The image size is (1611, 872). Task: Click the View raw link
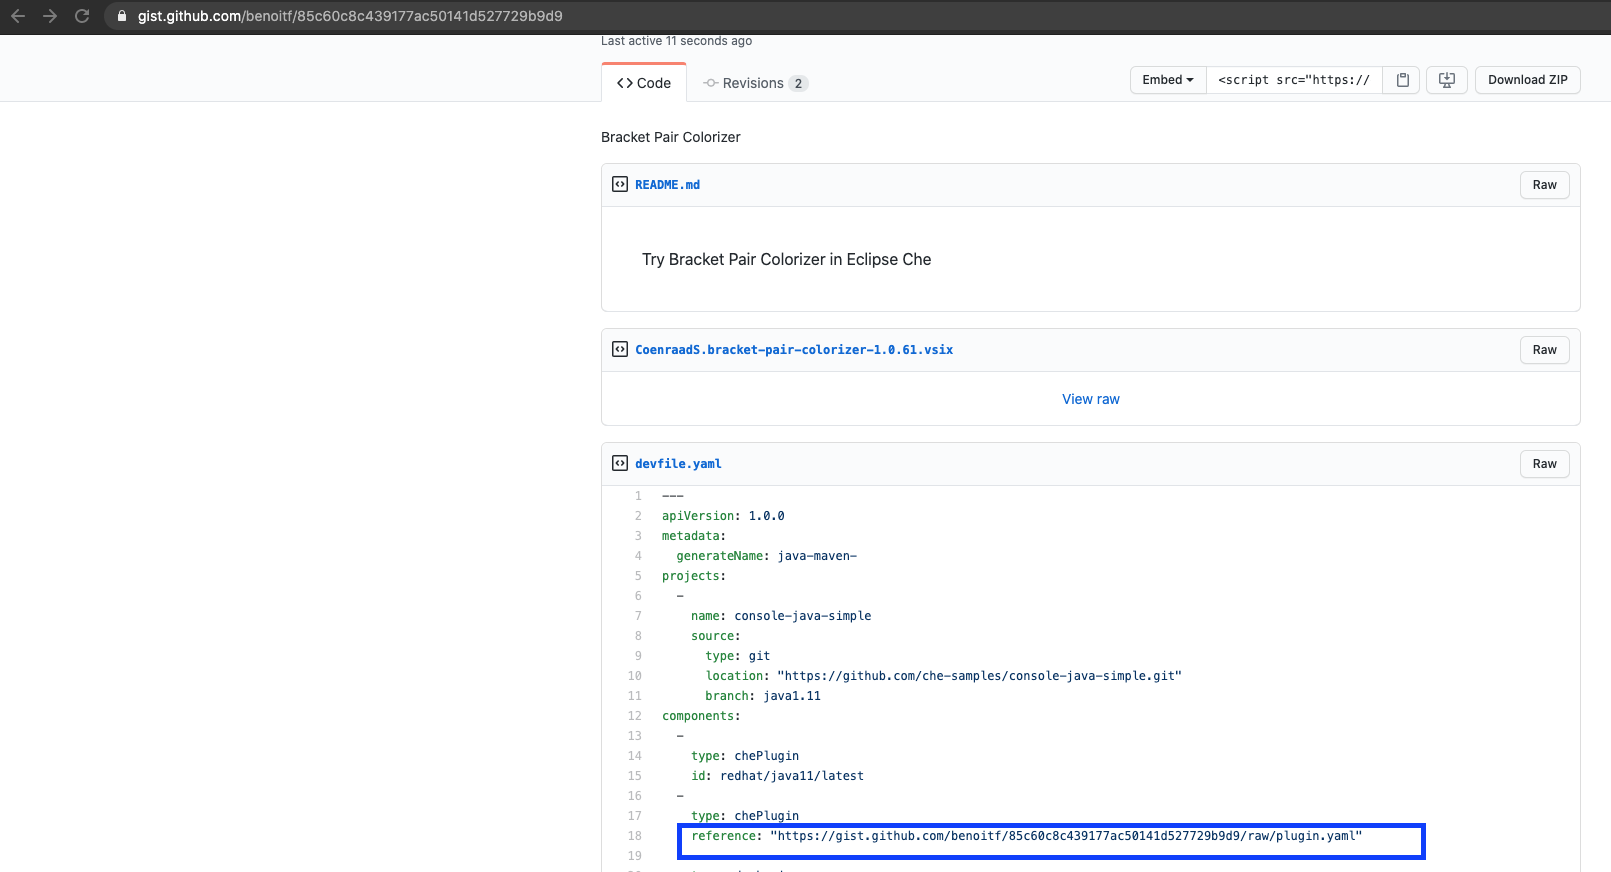tap(1091, 399)
